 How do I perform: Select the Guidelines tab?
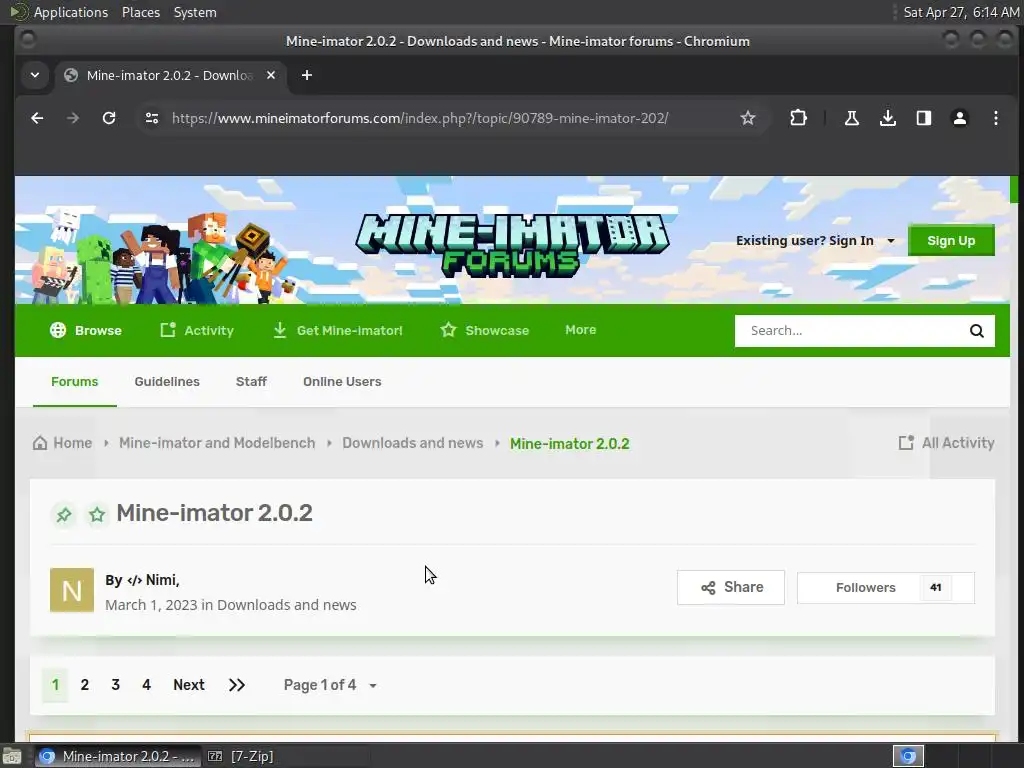coord(167,381)
